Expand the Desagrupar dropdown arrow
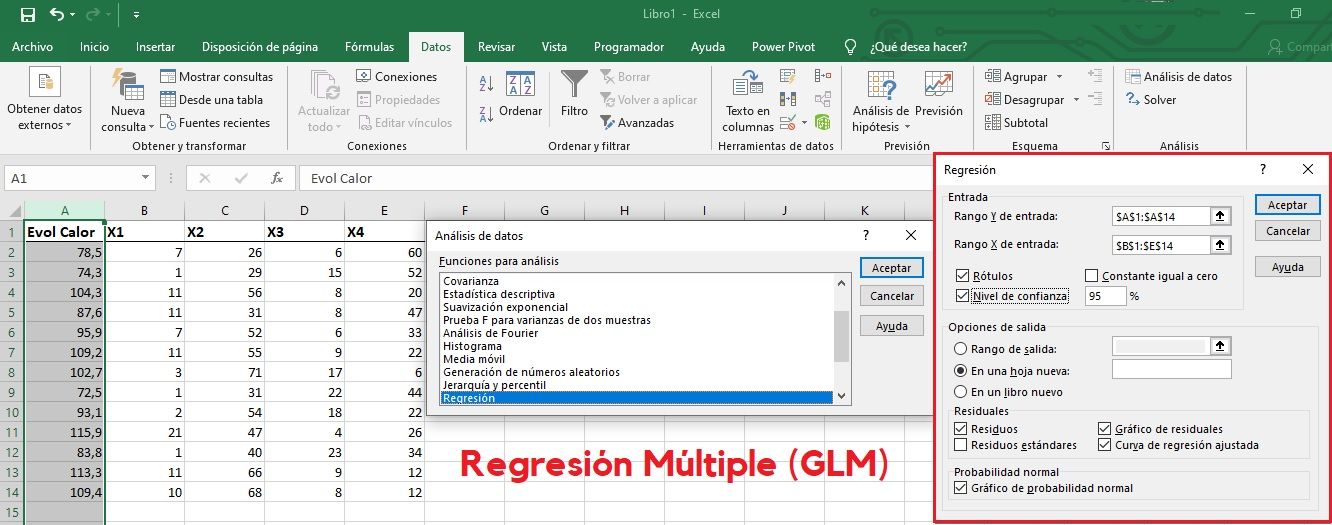 (x=1076, y=100)
